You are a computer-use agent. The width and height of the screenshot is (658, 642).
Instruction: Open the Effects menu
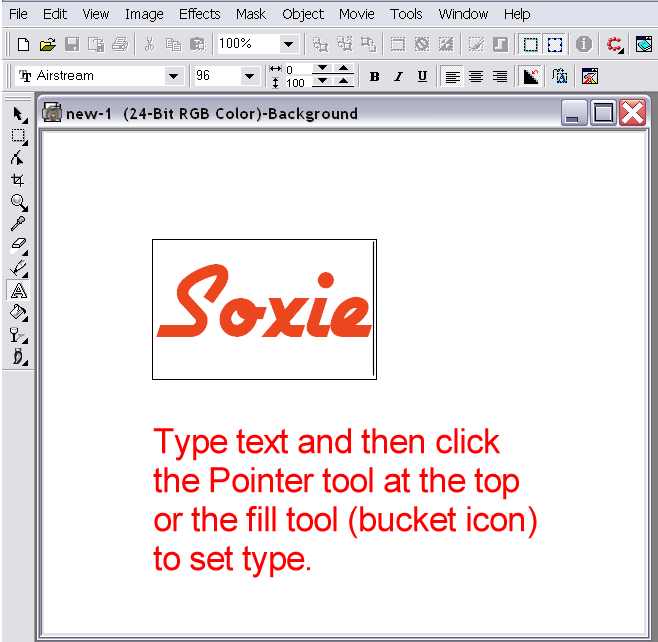[199, 14]
